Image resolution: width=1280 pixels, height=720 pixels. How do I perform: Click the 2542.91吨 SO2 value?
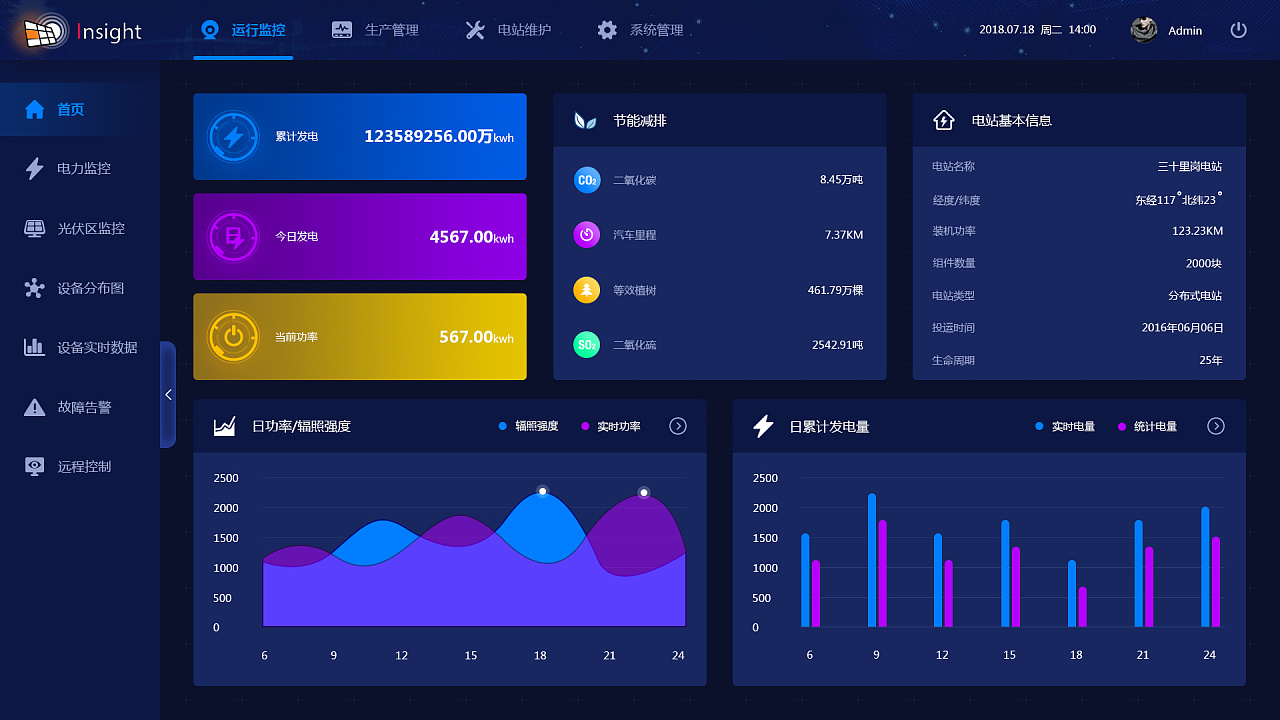click(837, 345)
